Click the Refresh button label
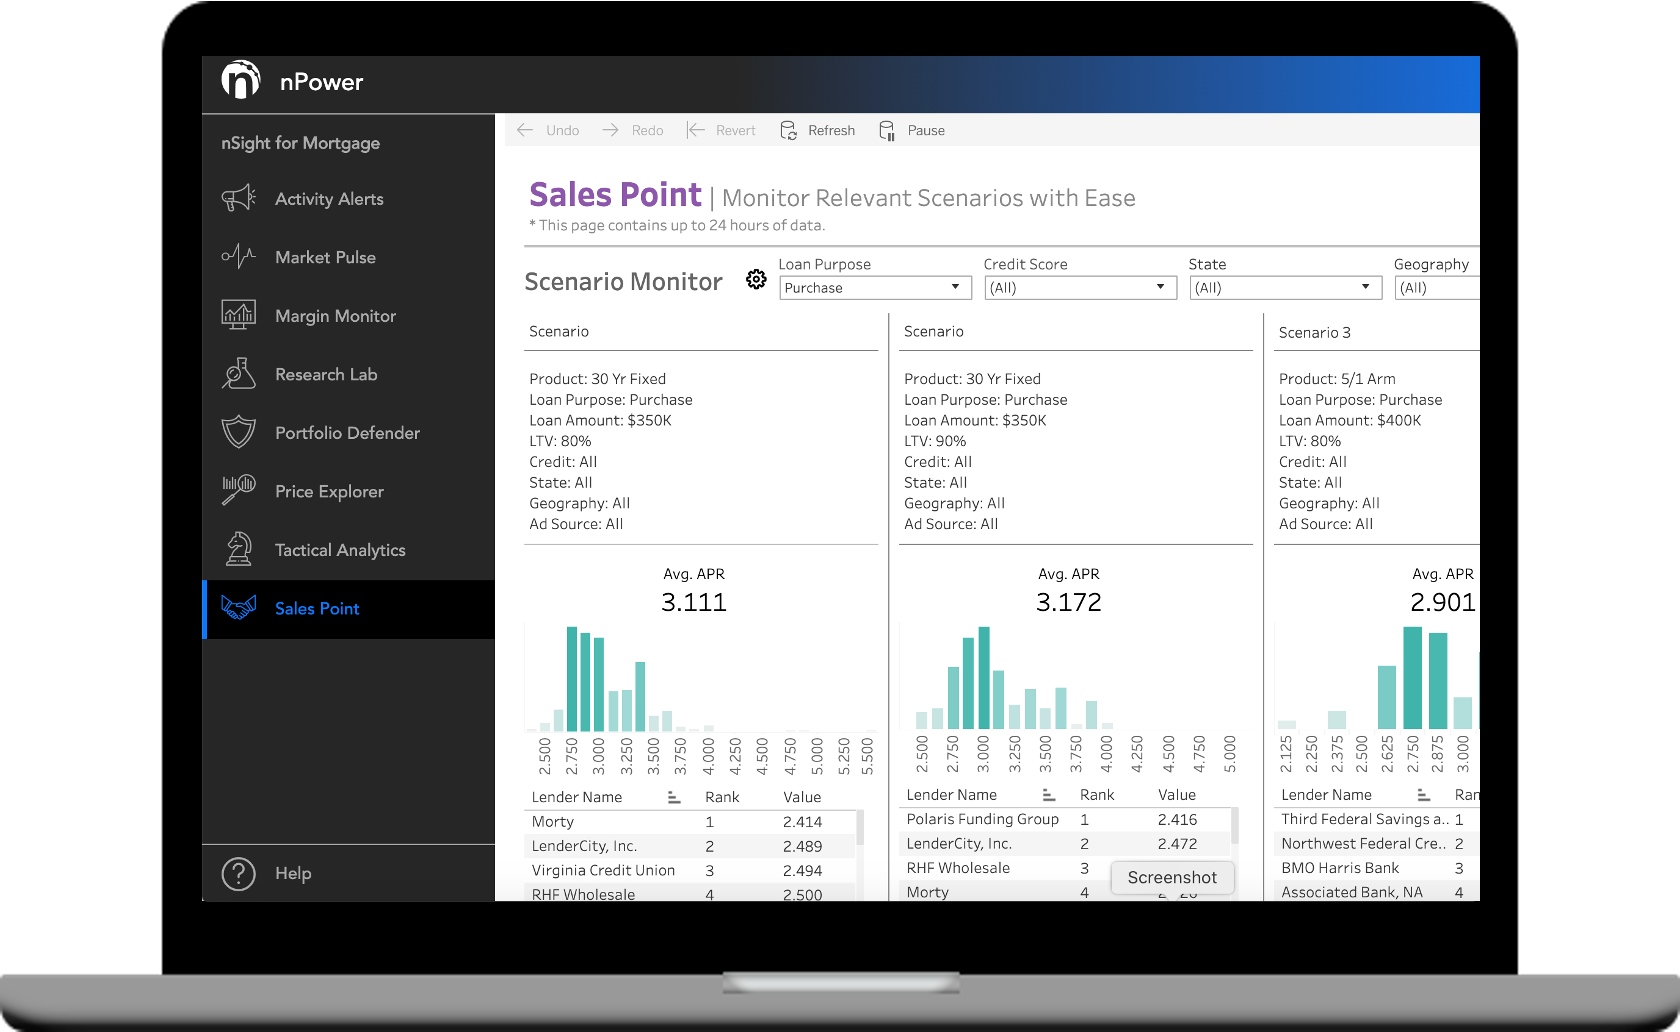Screen dimensions: 1680x1032 pos(832,130)
